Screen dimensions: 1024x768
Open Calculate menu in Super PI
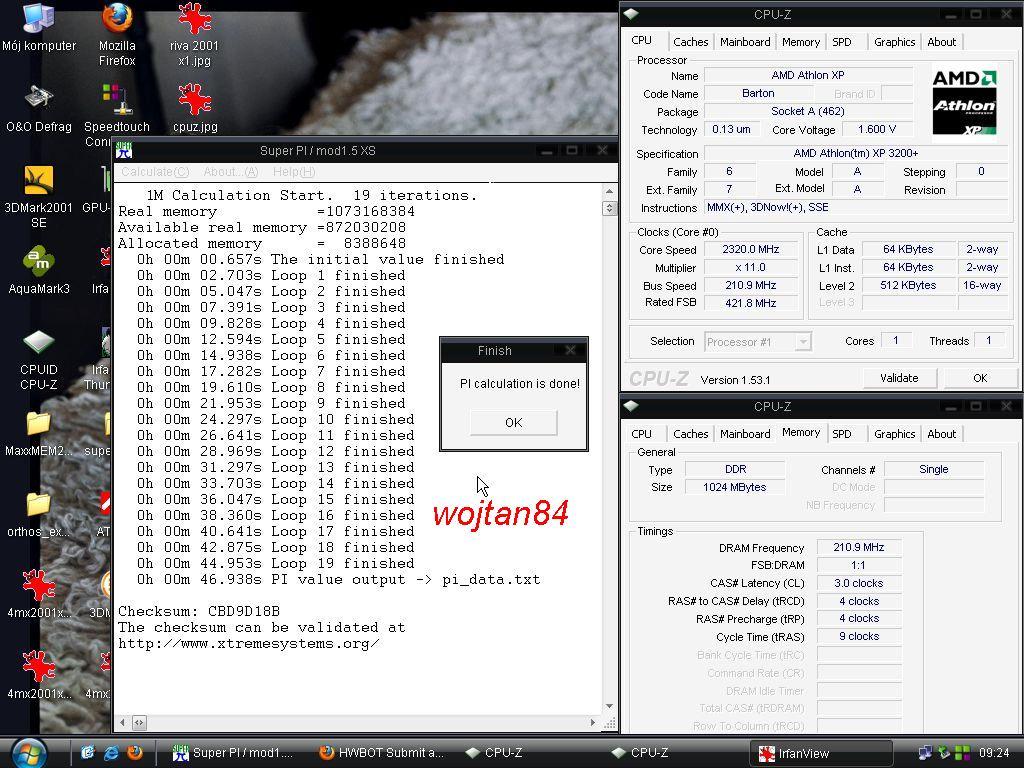click(155, 172)
